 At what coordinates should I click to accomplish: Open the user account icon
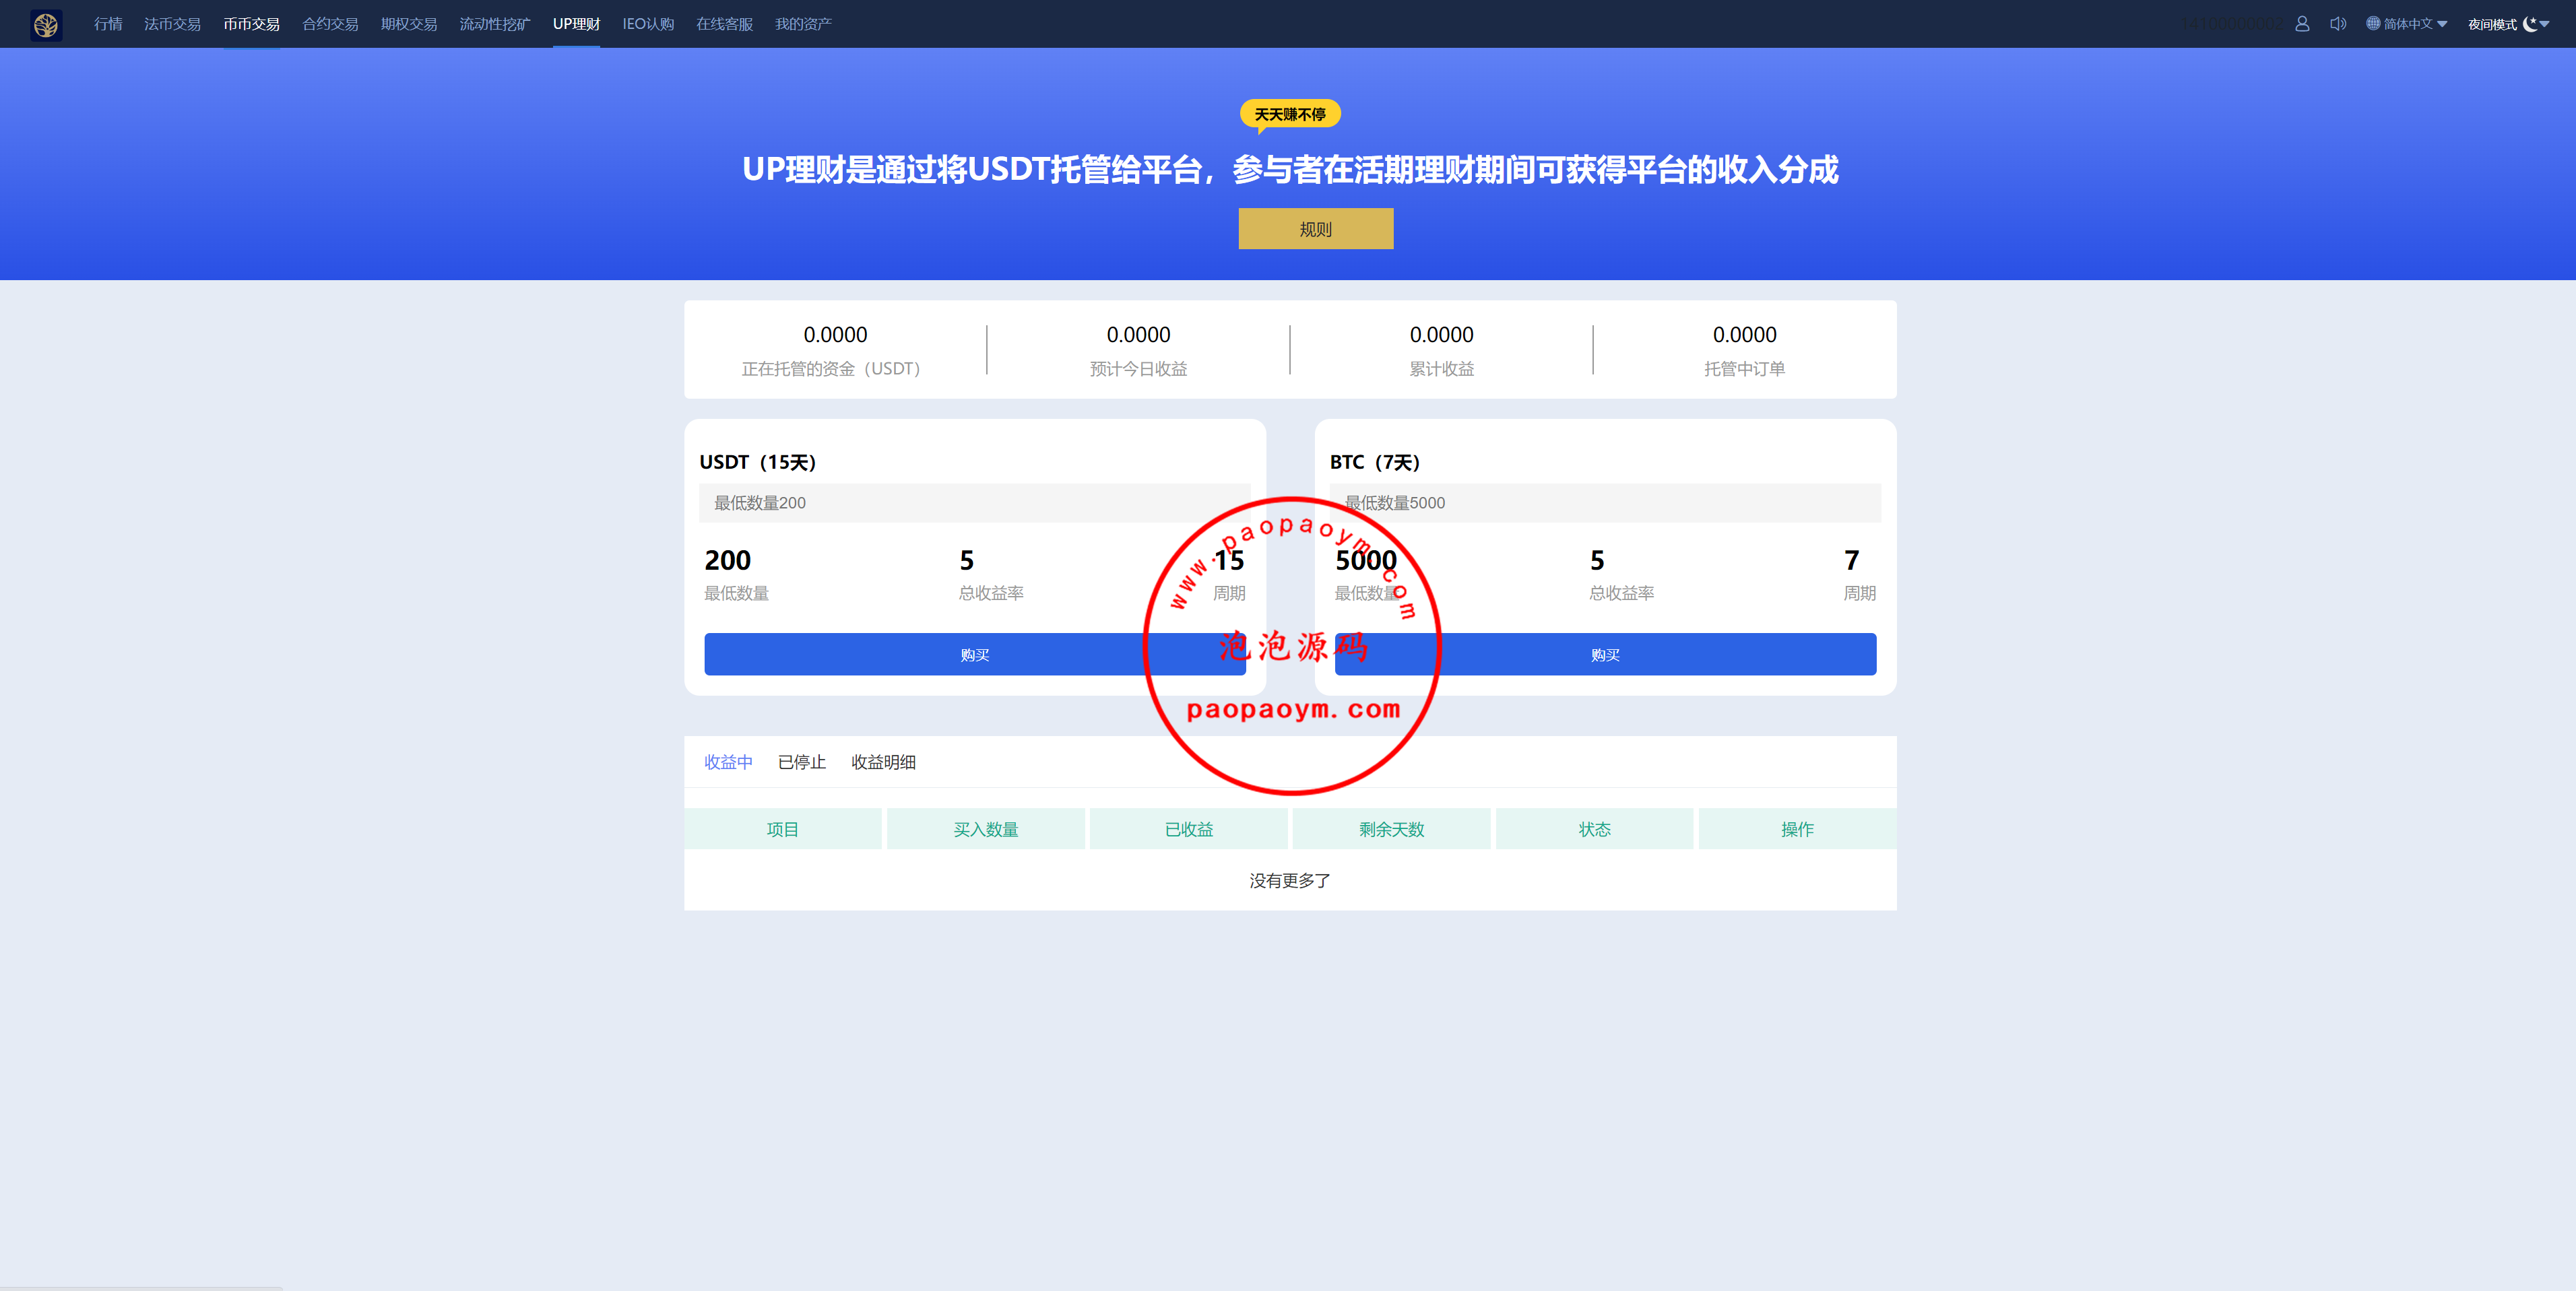pyautogui.click(x=2302, y=24)
